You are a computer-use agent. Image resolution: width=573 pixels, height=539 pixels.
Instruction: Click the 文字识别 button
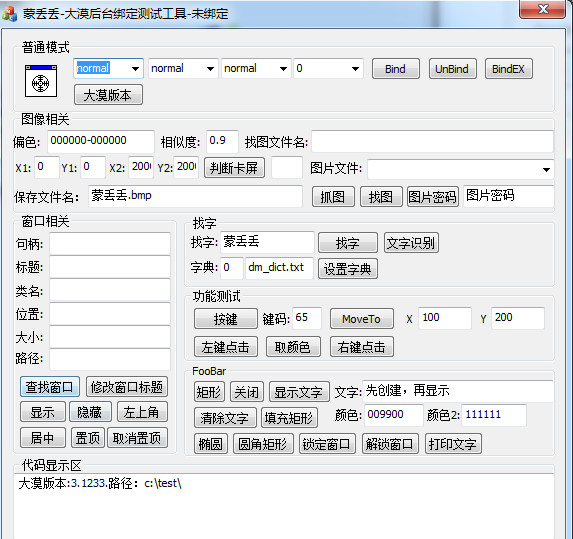point(411,243)
